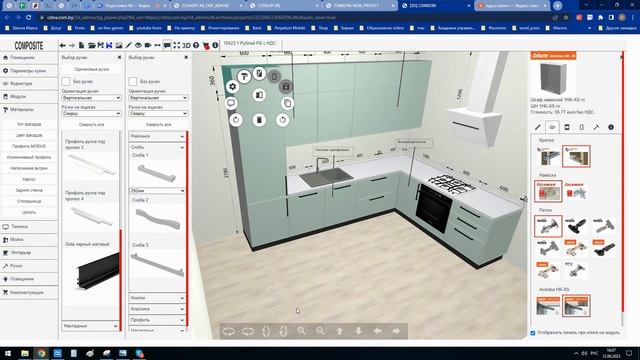The width and height of the screenshot is (640, 360).
Task: Click comment bubble in radial menu
Action: 231,103
